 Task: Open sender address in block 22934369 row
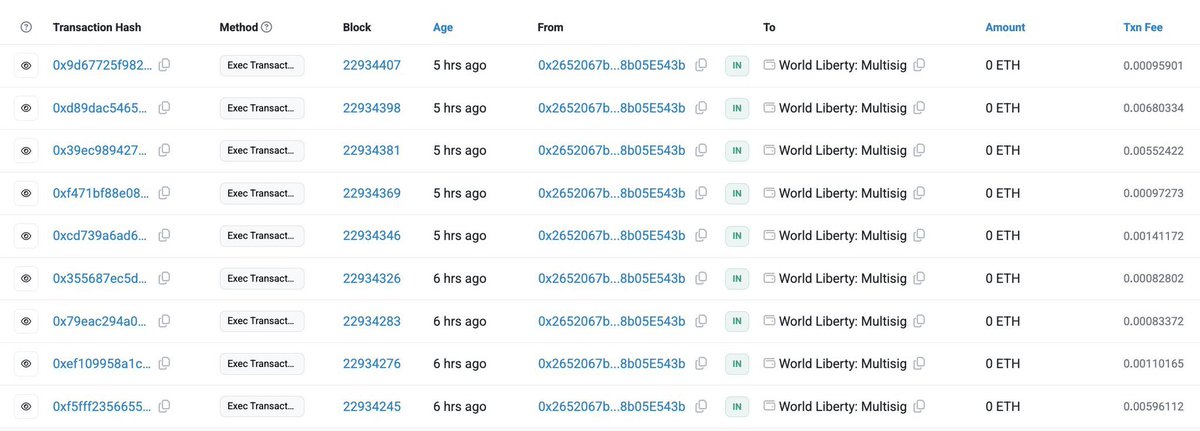(x=612, y=193)
